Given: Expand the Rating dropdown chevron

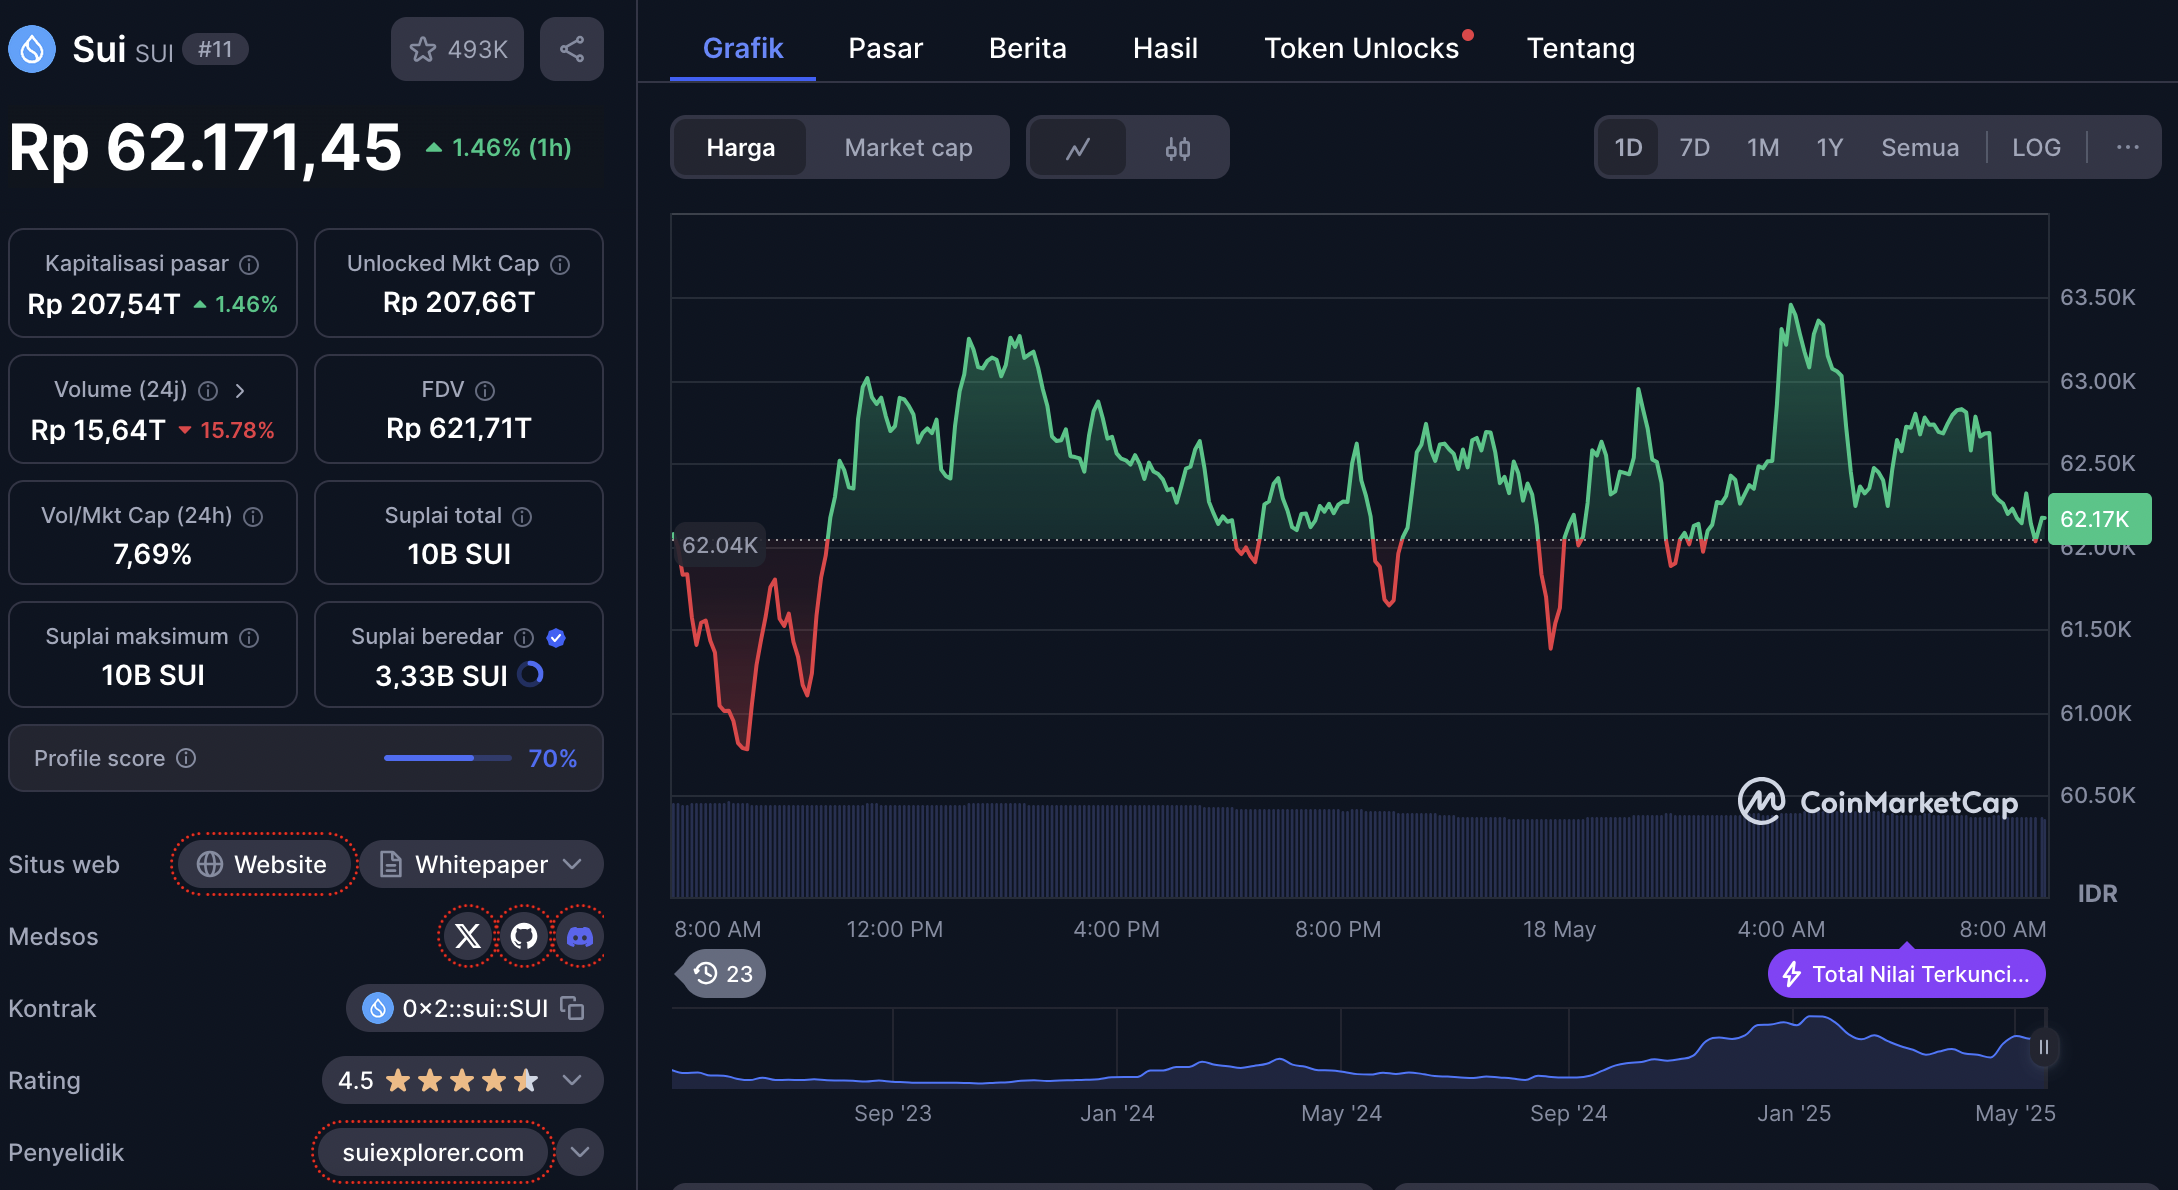Looking at the screenshot, I should tap(572, 1080).
